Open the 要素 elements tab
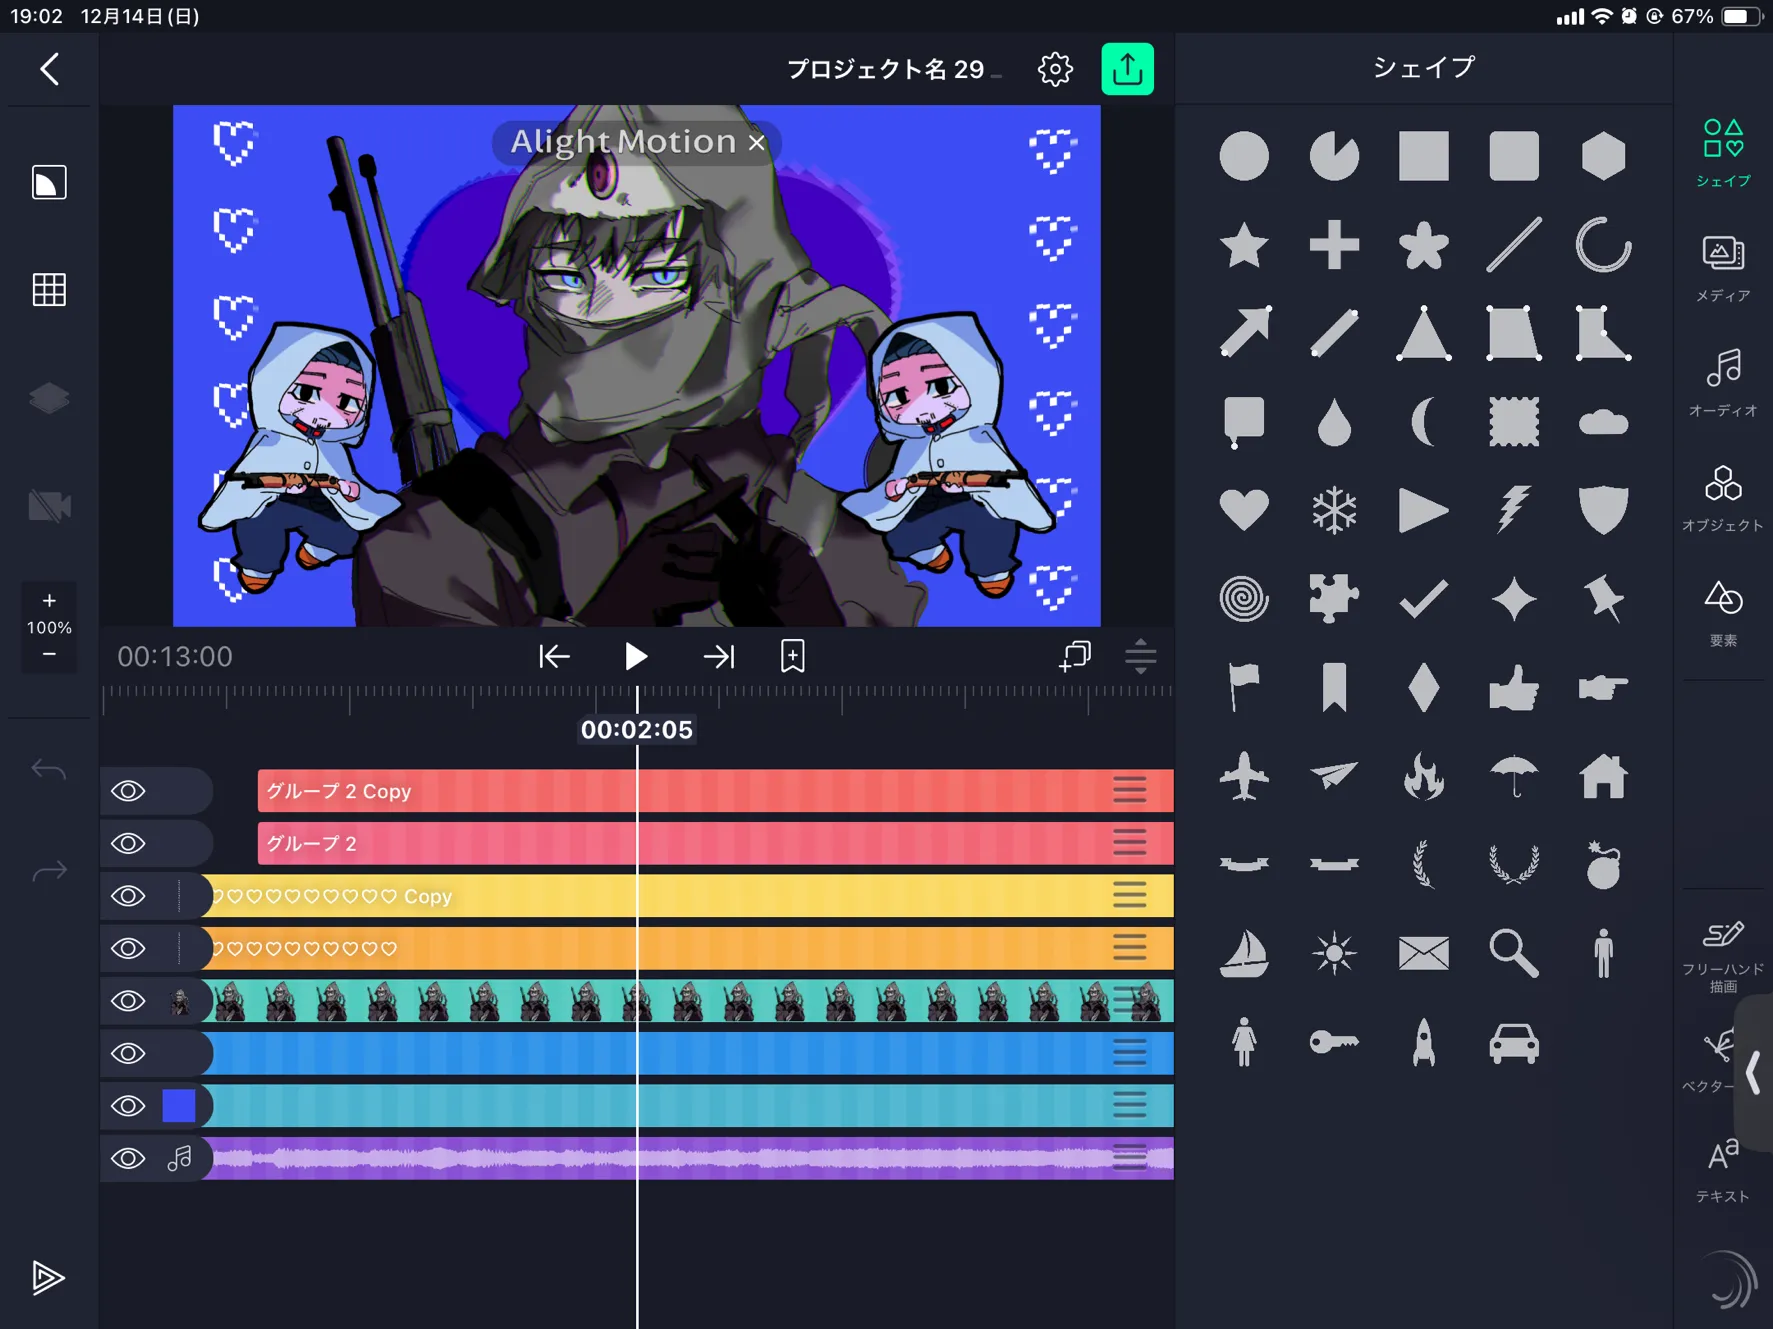Screen dimensions: 1773x1329 click(x=1723, y=613)
